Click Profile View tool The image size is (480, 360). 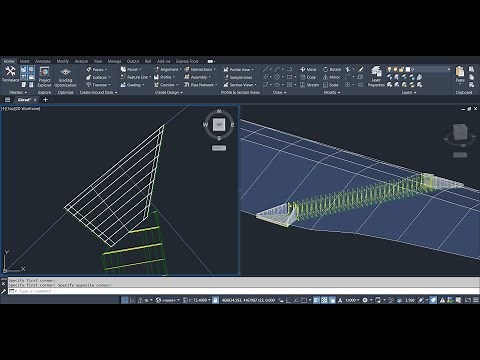pos(238,69)
